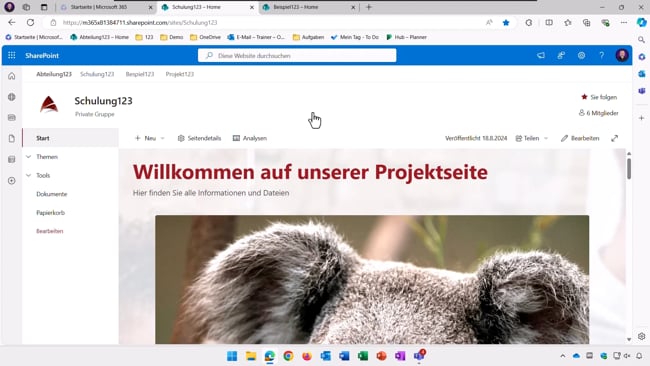Toggle Sie folgen follow star

click(584, 97)
